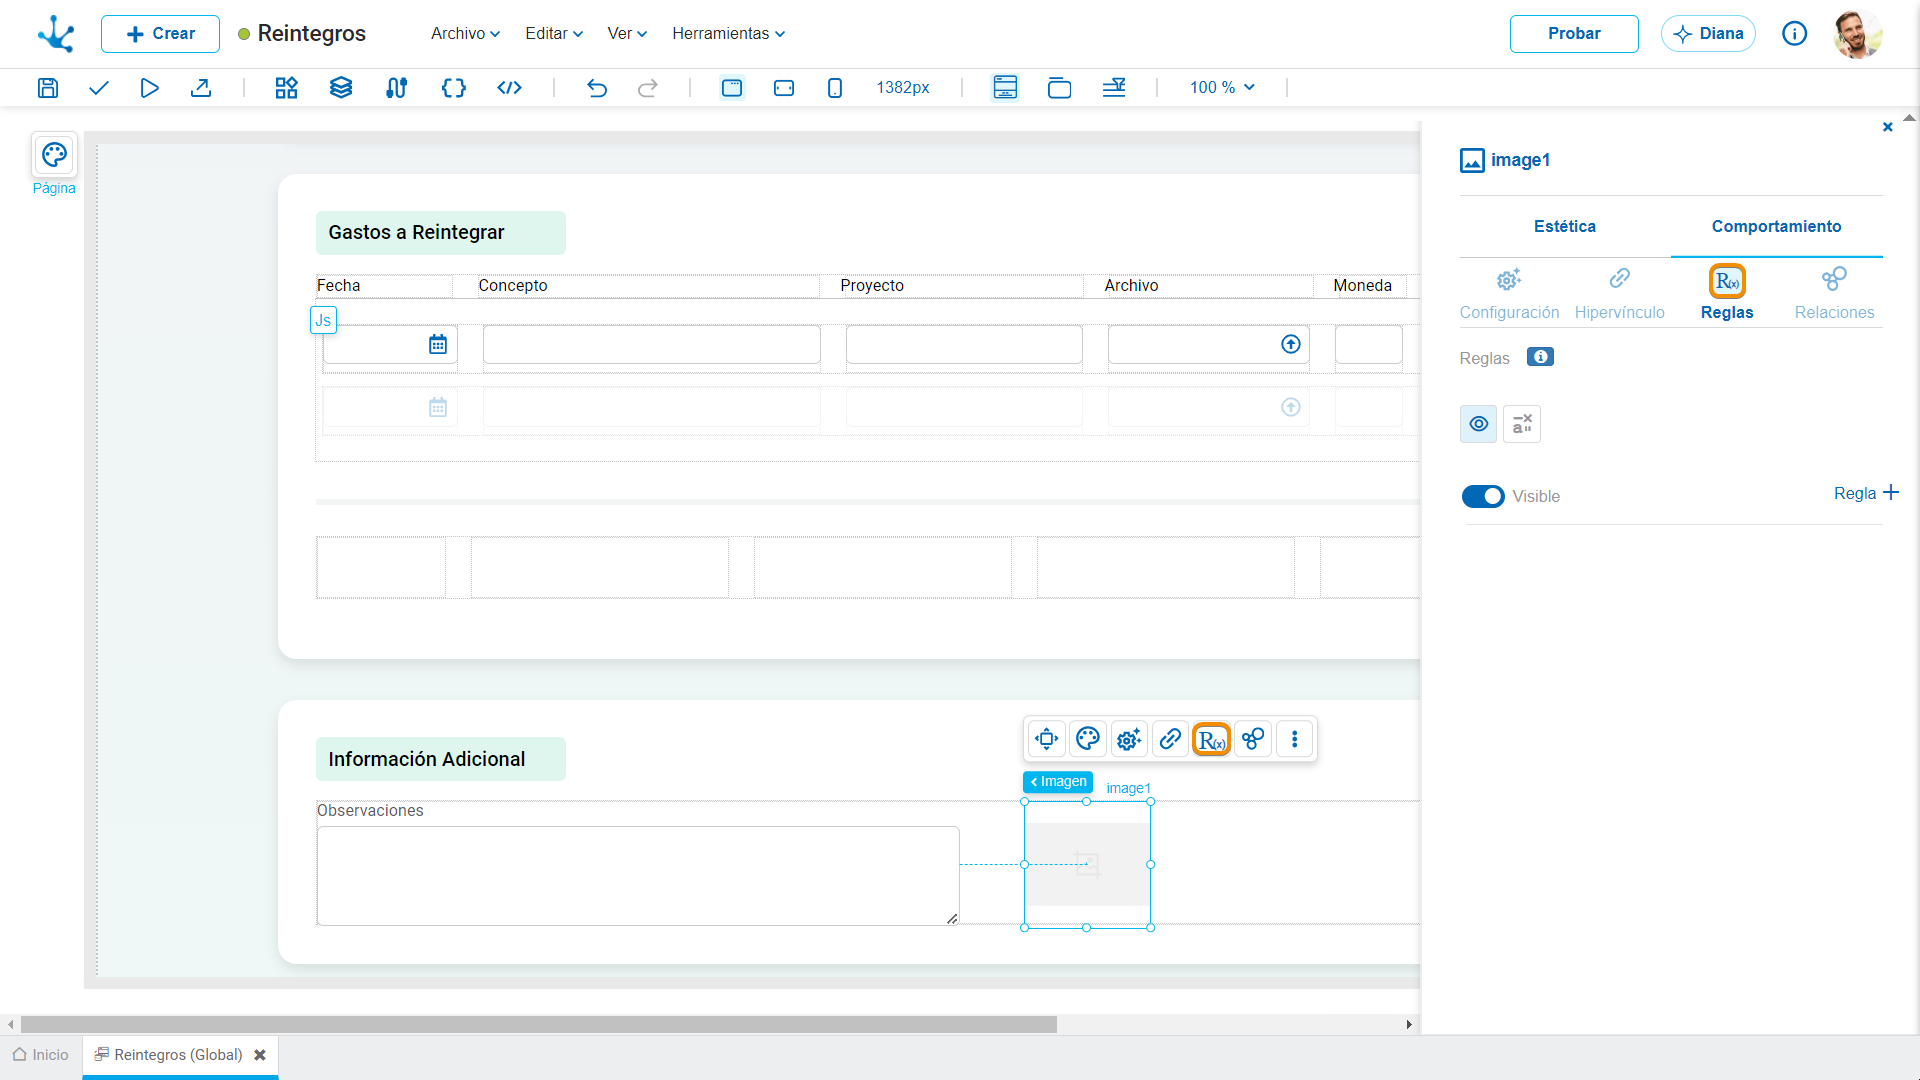Viewport: 1920px width, 1080px height.
Task: Click the Imagen breadcrumb tag
Action: pos(1058,782)
